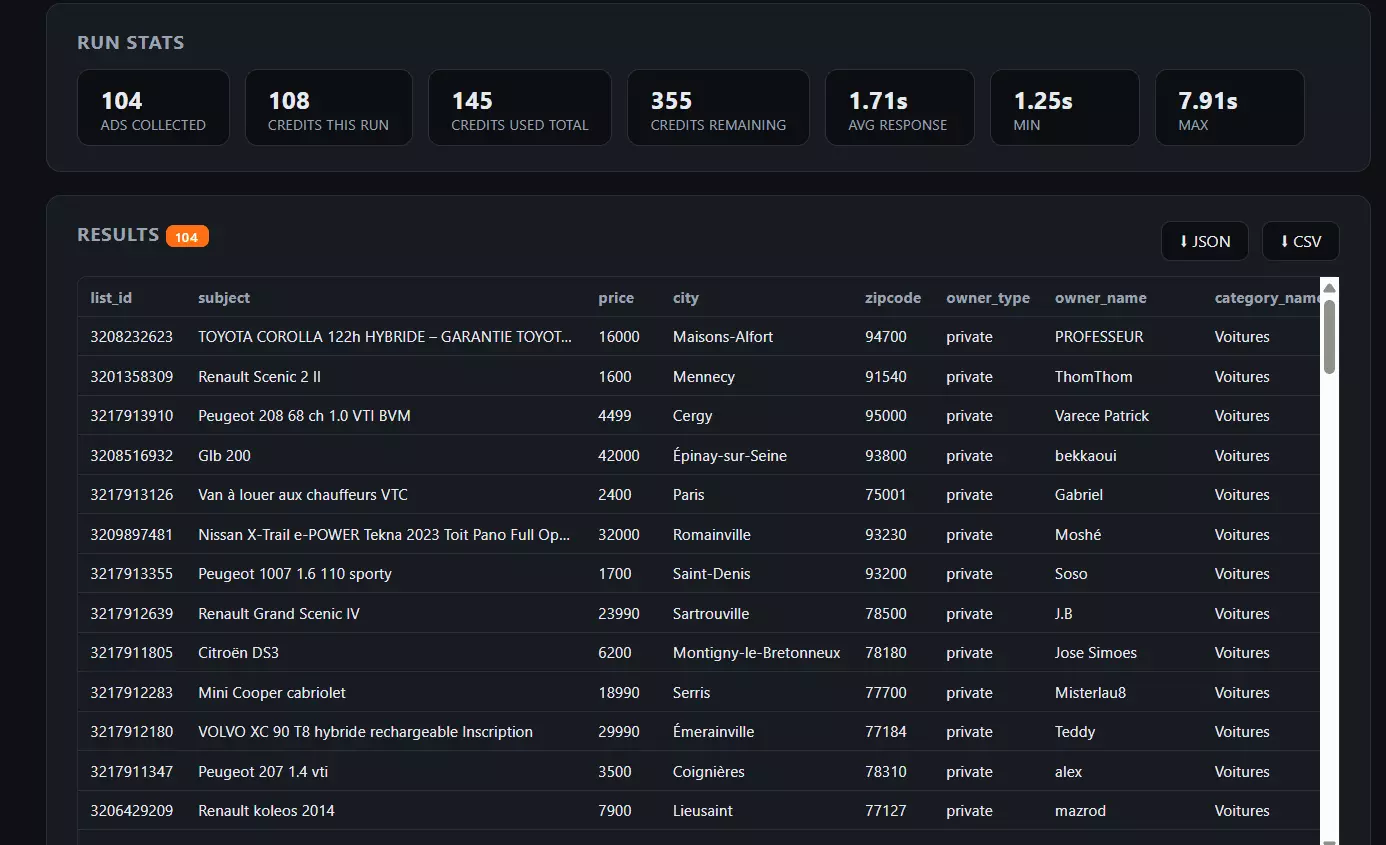This screenshot has height=845, width=1386.
Task: Select the 29990 price value
Action: click(x=619, y=732)
